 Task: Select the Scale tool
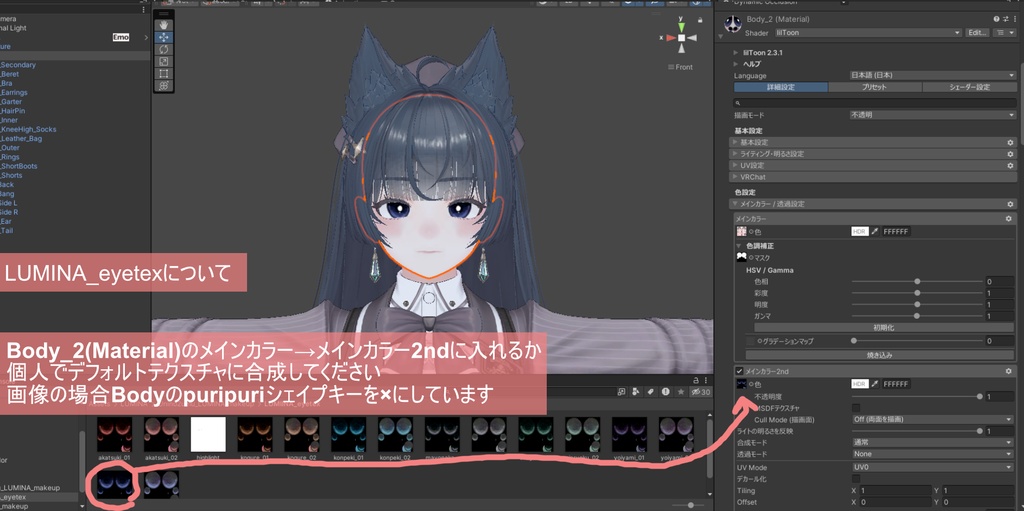164,61
